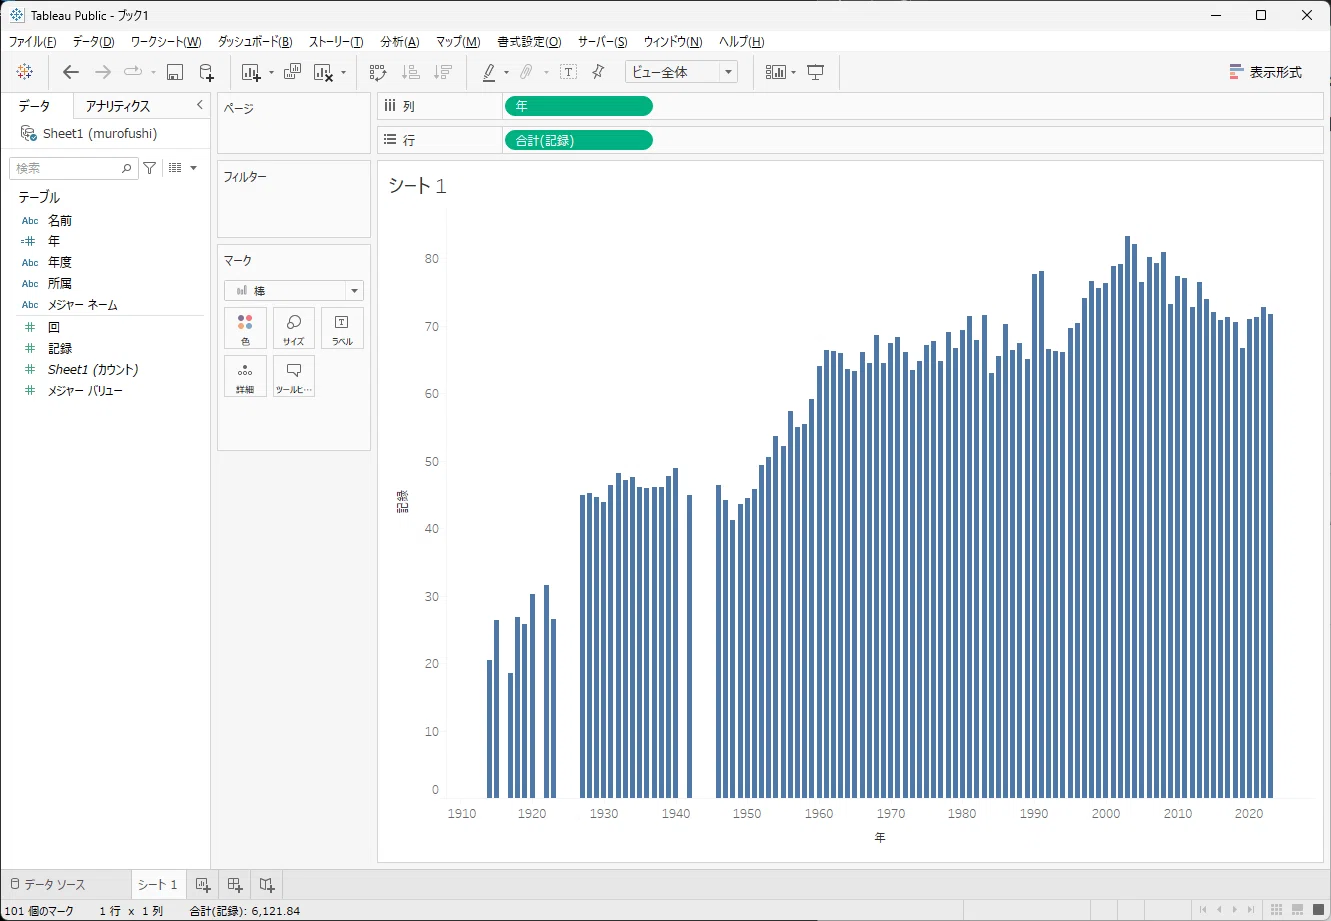This screenshot has height=921, width=1331.
Task: Open the データ(D) menu
Action: point(93,42)
